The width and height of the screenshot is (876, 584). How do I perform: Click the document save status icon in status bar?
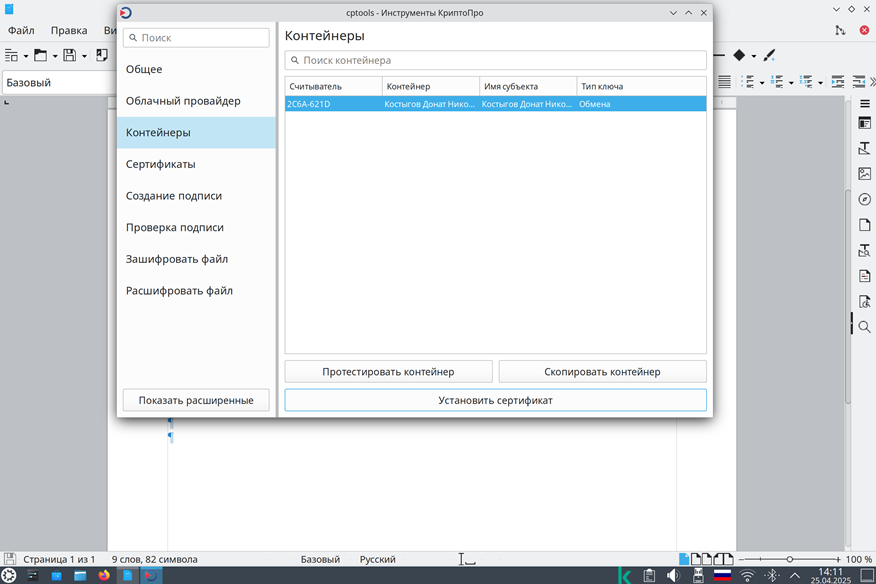pos(9,559)
